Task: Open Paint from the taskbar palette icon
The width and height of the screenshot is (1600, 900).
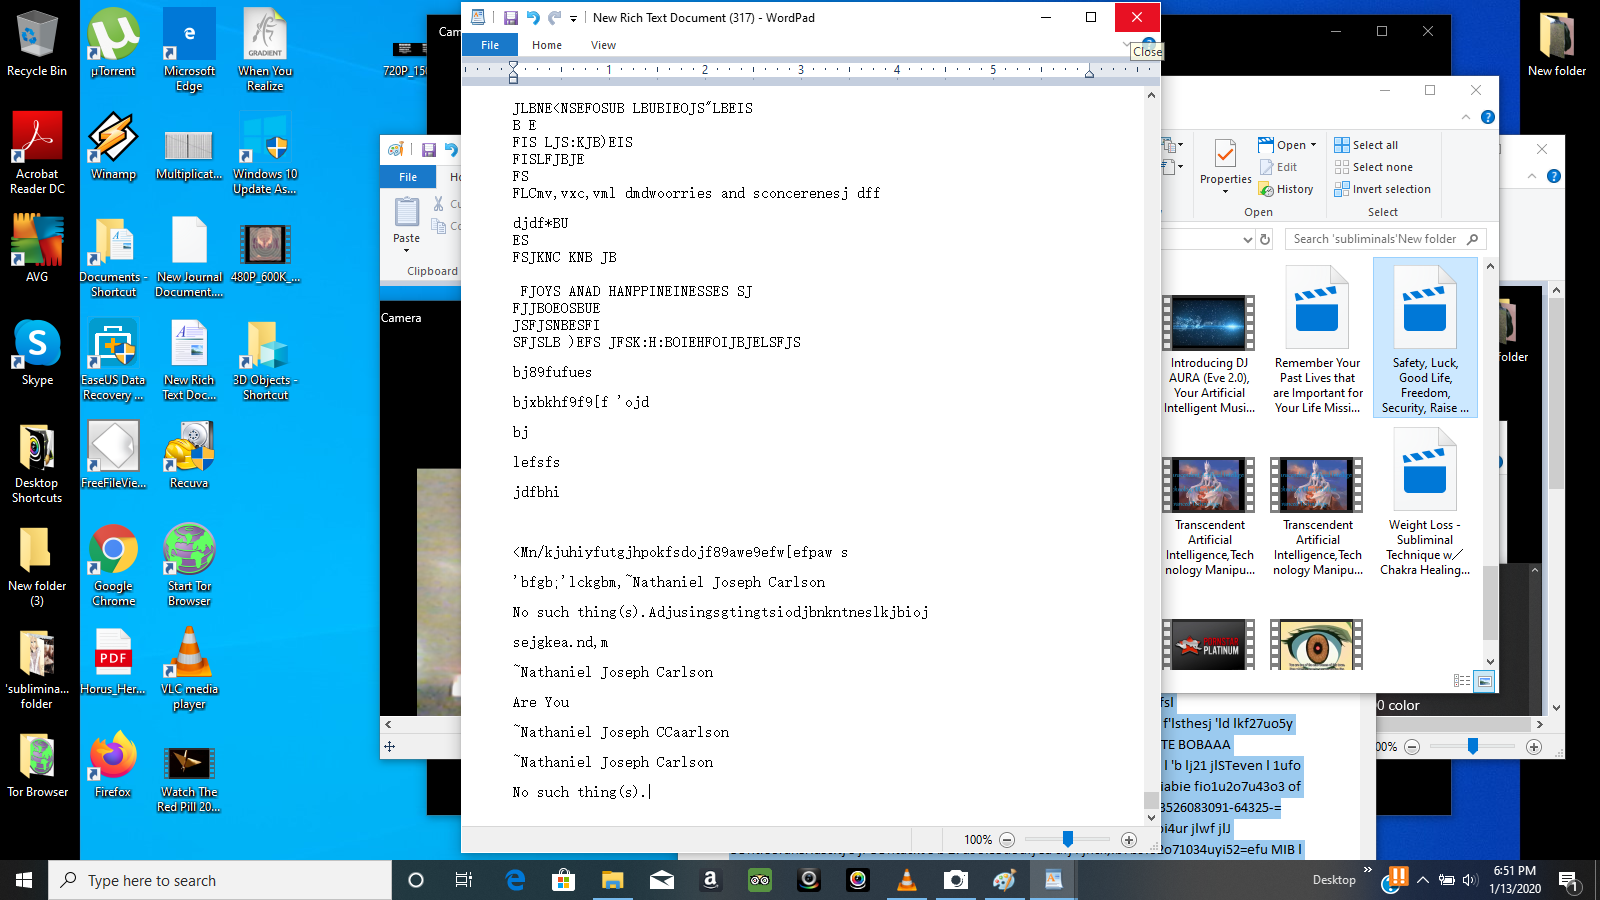Action: click(1005, 880)
